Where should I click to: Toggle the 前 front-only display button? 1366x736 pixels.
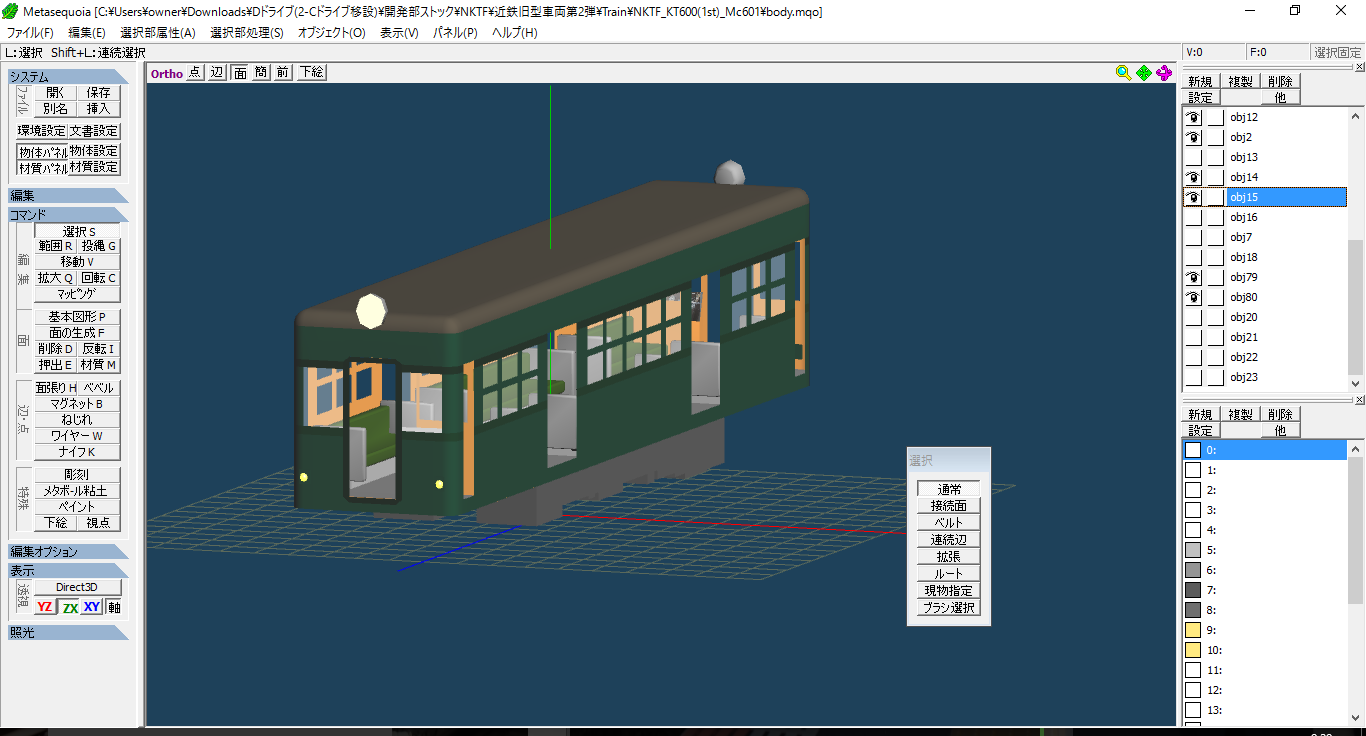pos(283,72)
